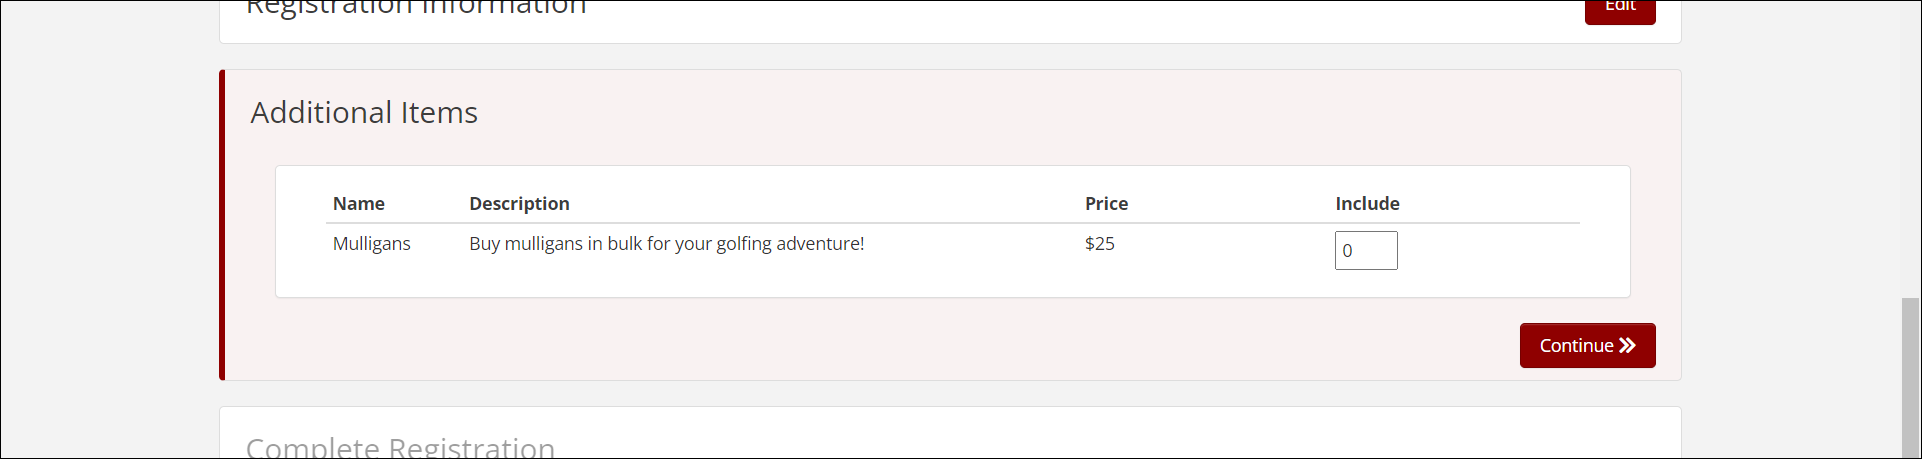Click the Include column header

tap(1367, 204)
